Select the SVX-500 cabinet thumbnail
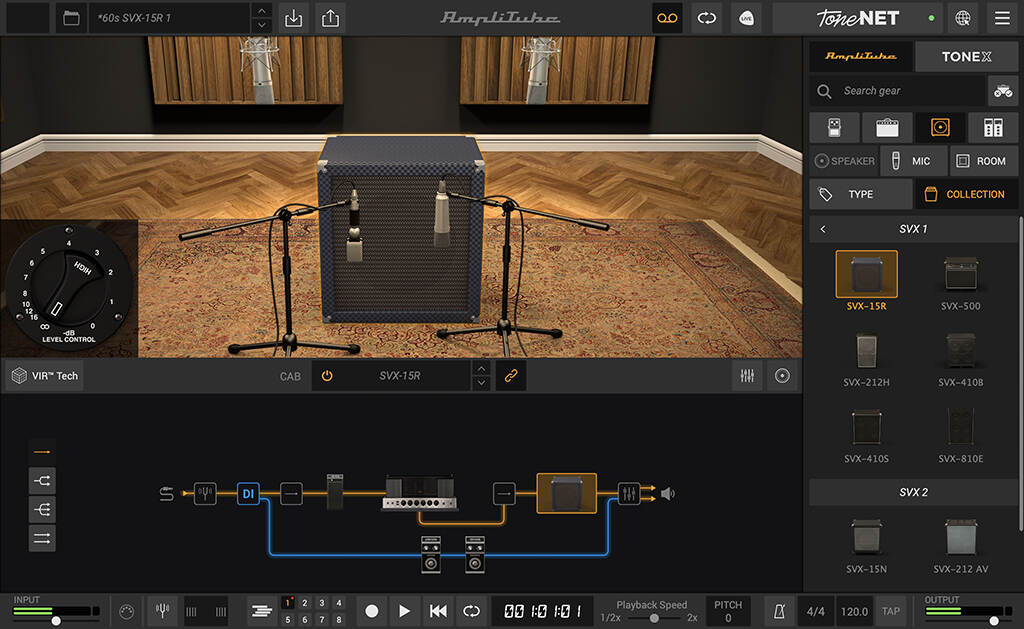Viewport: 1024px width, 629px height. 961,277
